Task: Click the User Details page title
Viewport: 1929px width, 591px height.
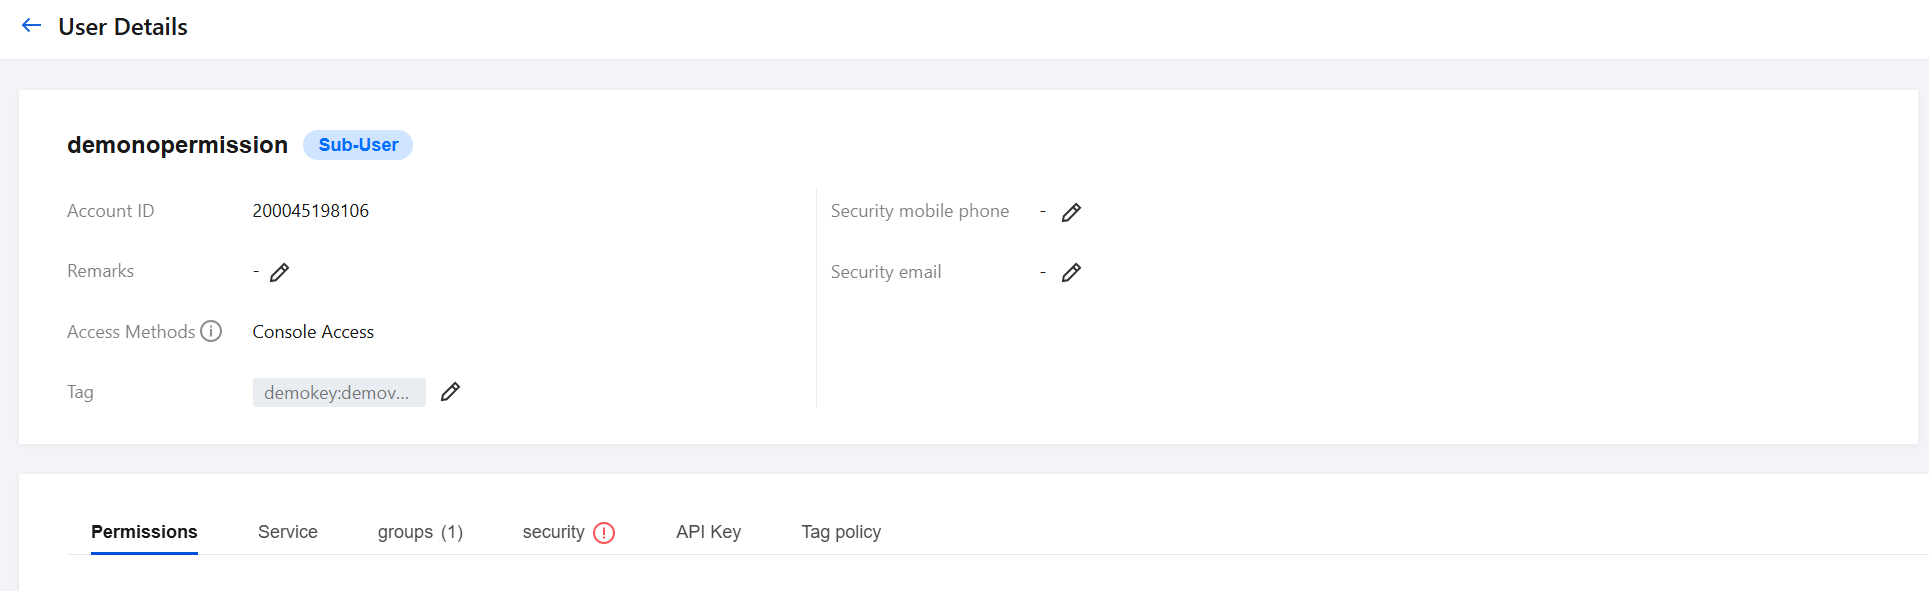Action: [123, 27]
